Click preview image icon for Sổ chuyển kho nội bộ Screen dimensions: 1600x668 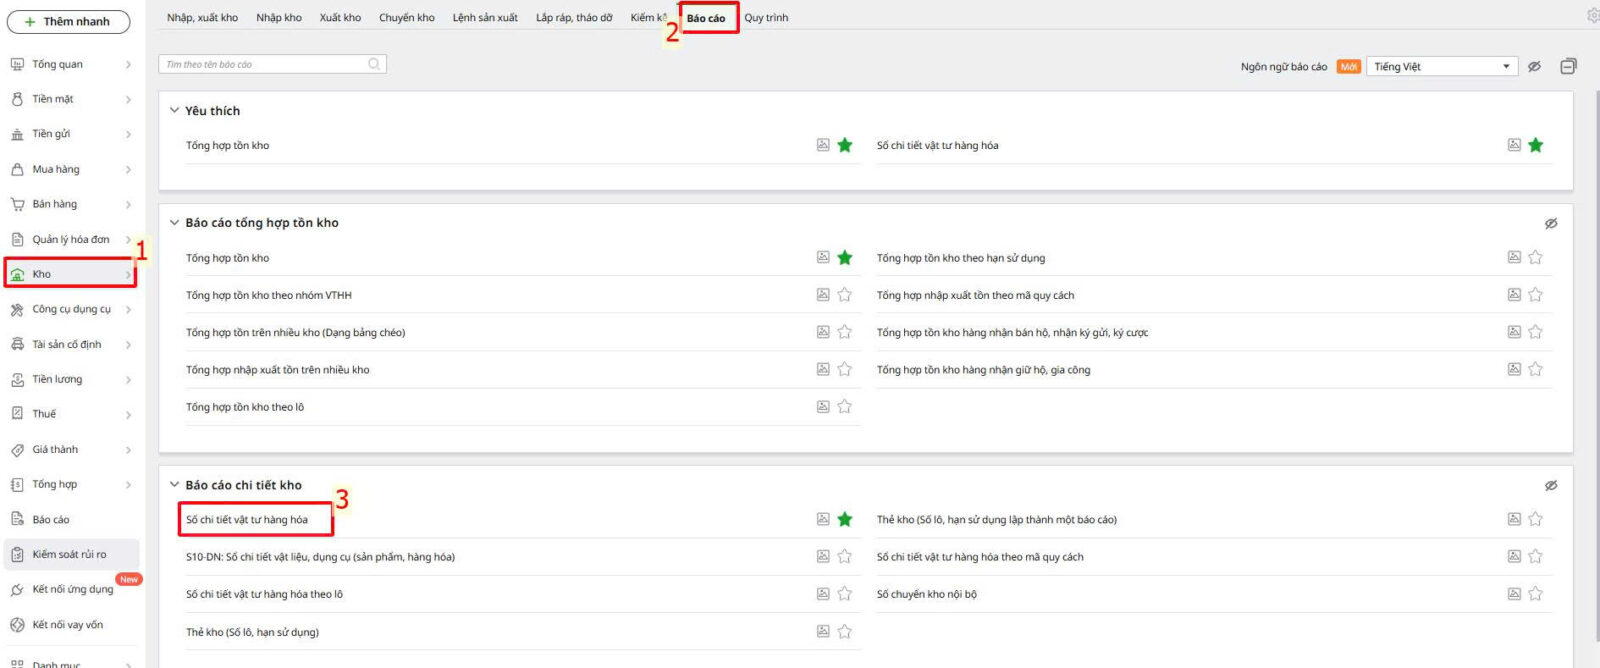[1514, 594]
